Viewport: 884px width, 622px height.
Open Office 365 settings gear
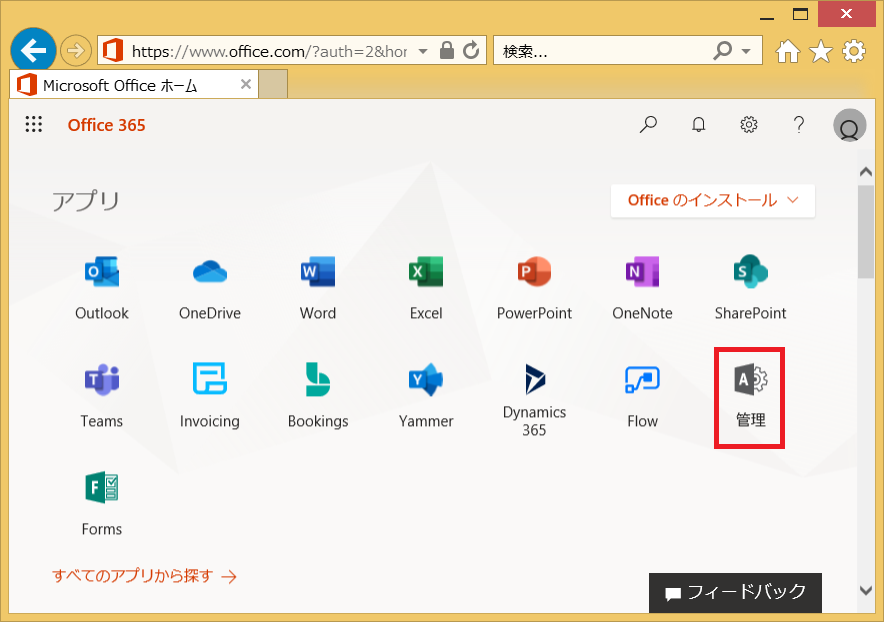tap(749, 124)
